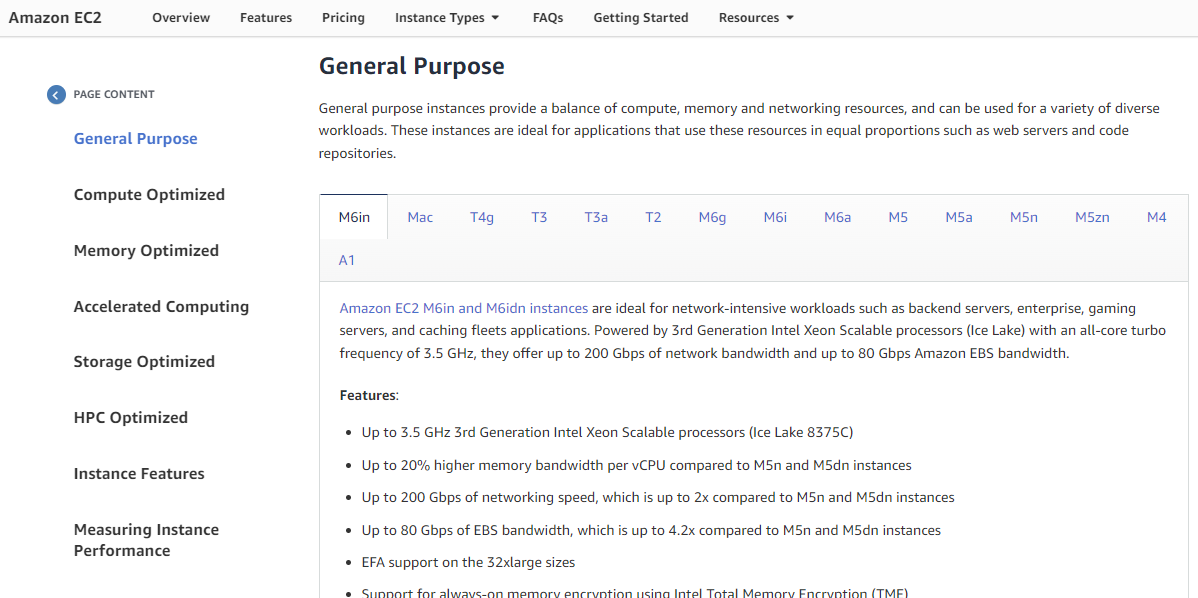
Task: Switch to the M6g tab
Action: (712, 218)
